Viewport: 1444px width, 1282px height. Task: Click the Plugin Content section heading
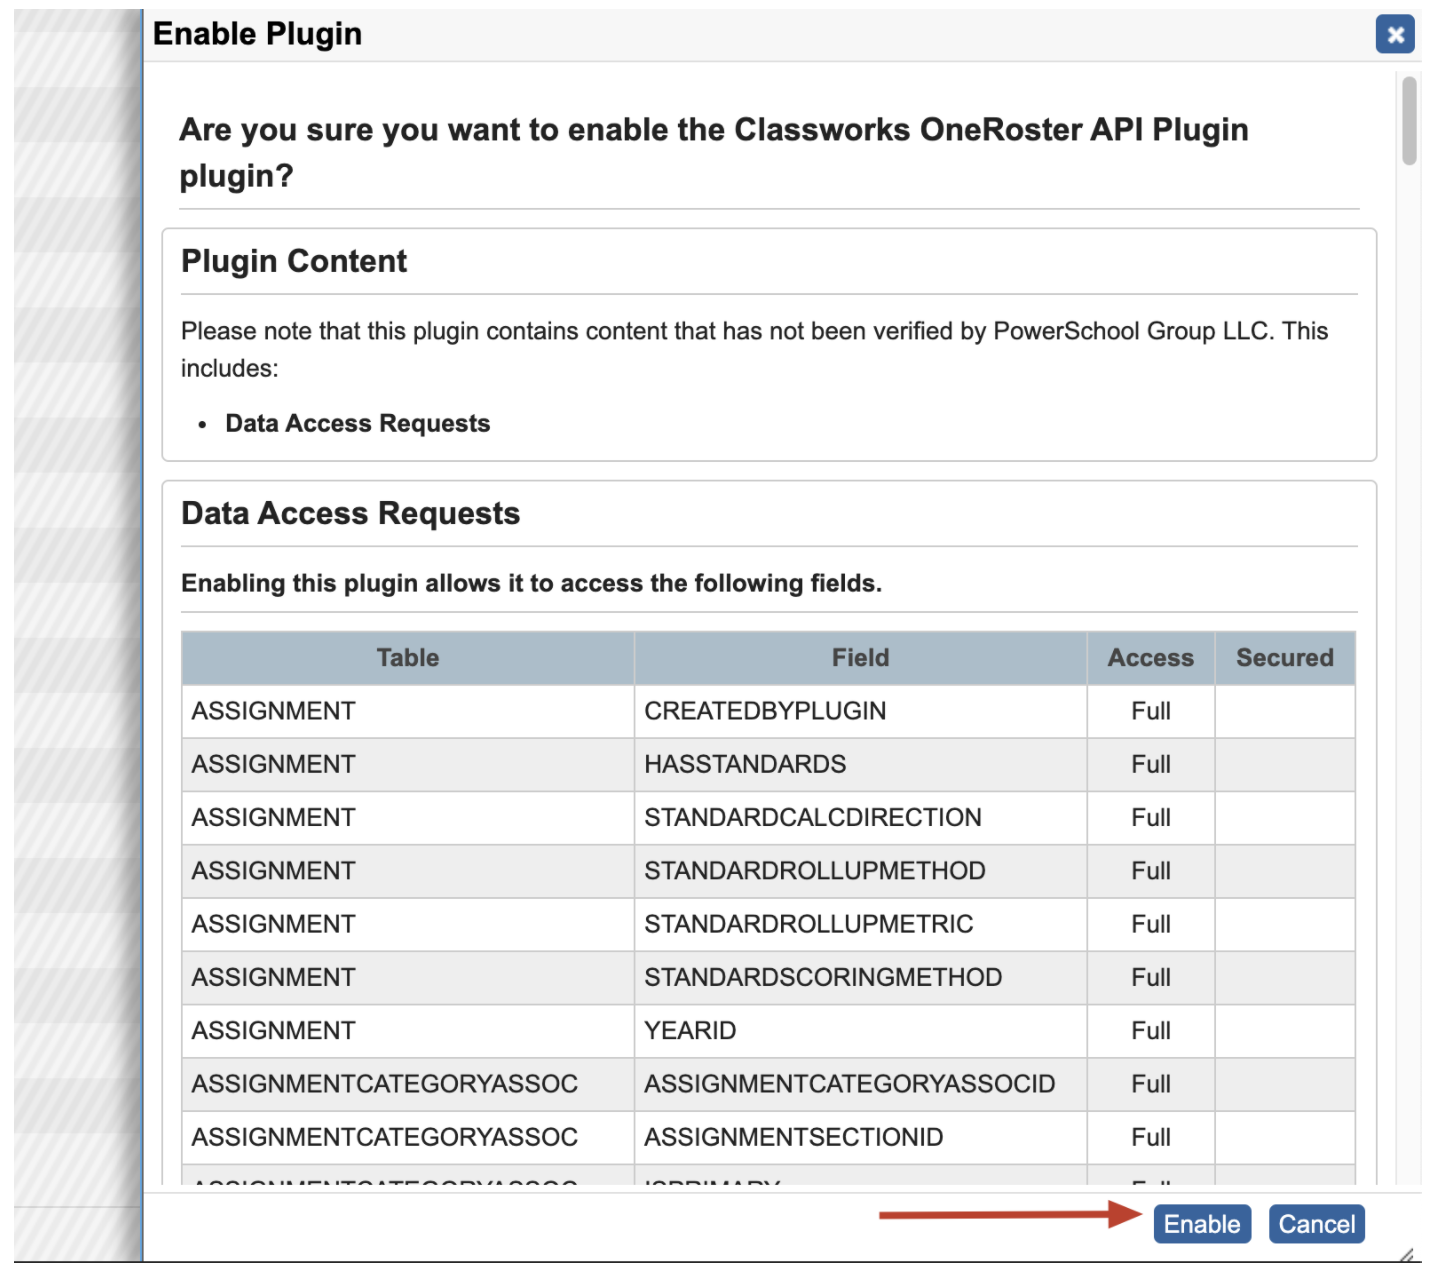point(294,261)
